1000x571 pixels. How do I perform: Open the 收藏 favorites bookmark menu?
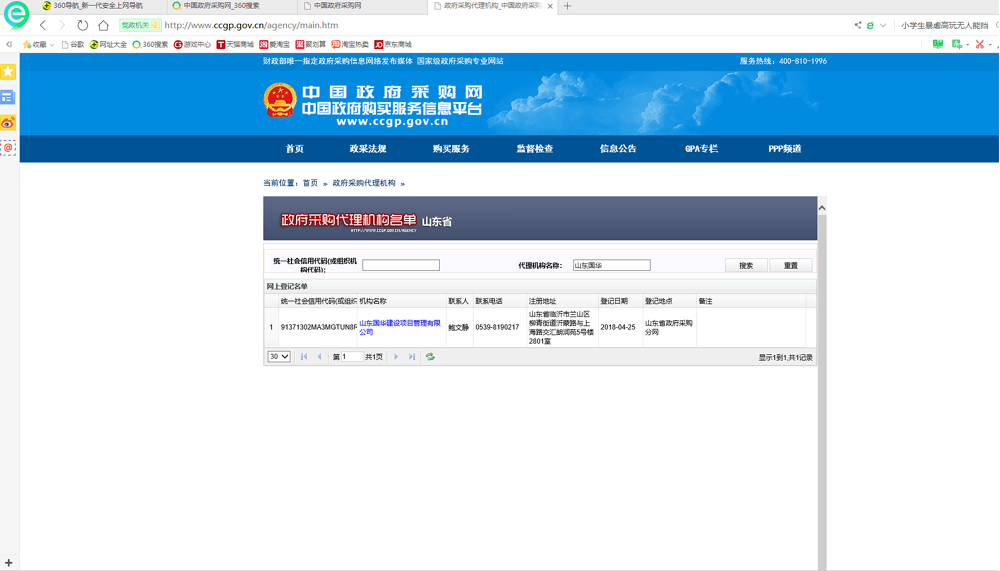point(38,44)
